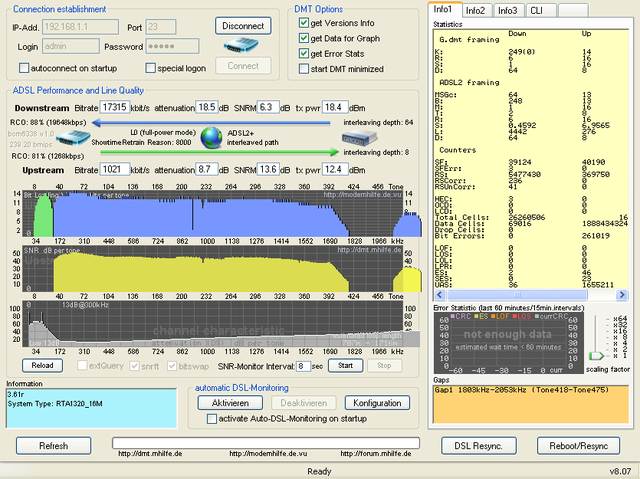Image resolution: width=640 pixels, height=479 pixels.
Task: Click the globe icon in the line quality panel
Action: pos(211,137)
